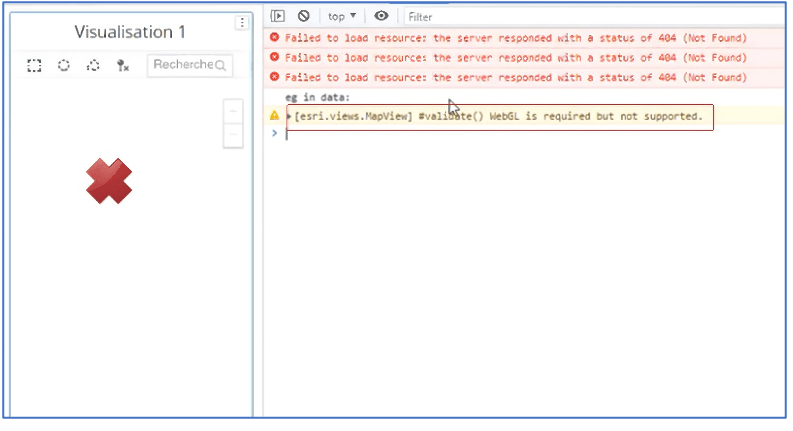The width and height of the screenshot is (793, 431).
Task: Clear the console with the ban icon
Action: pos(303,16)
